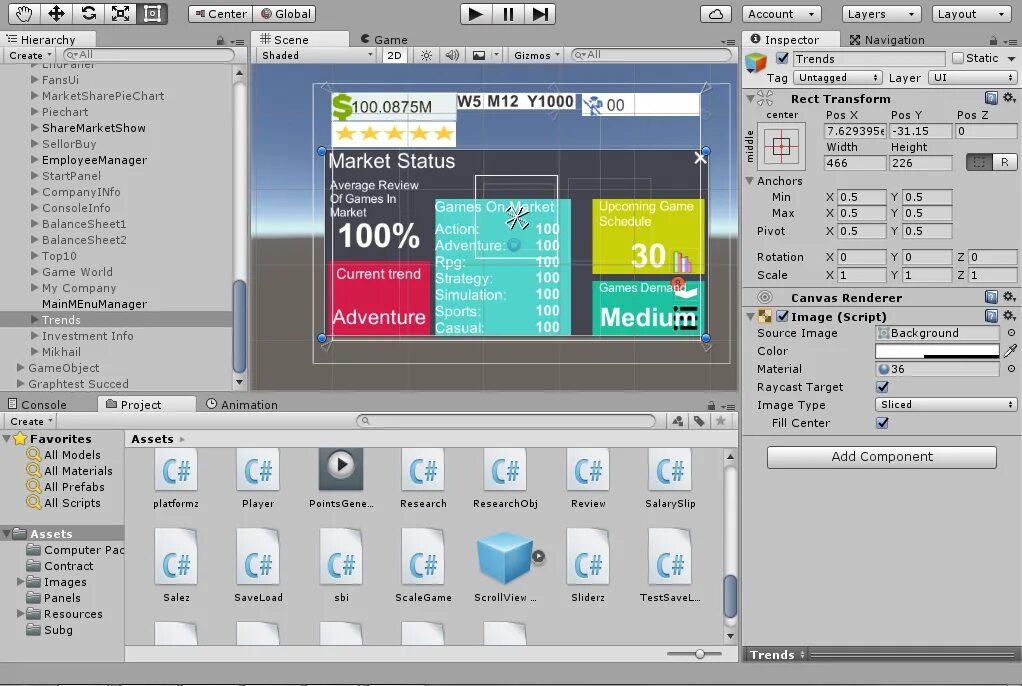Toggle blueprint mode button
The width and height of the screenshot is (1022, 686).
(x=978, y=162)
